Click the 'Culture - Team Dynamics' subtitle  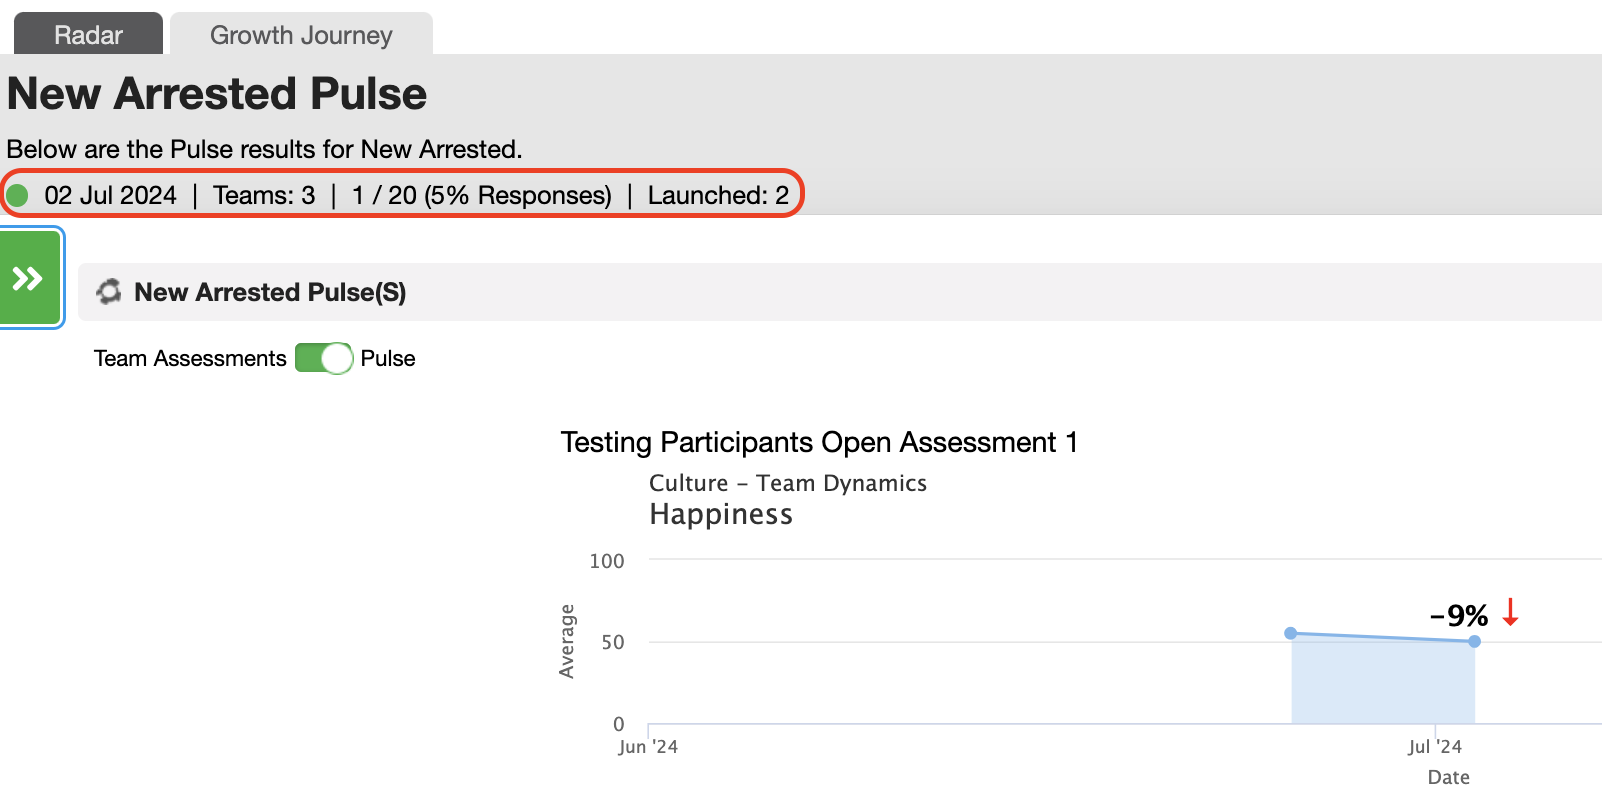(x=788, y=483)
